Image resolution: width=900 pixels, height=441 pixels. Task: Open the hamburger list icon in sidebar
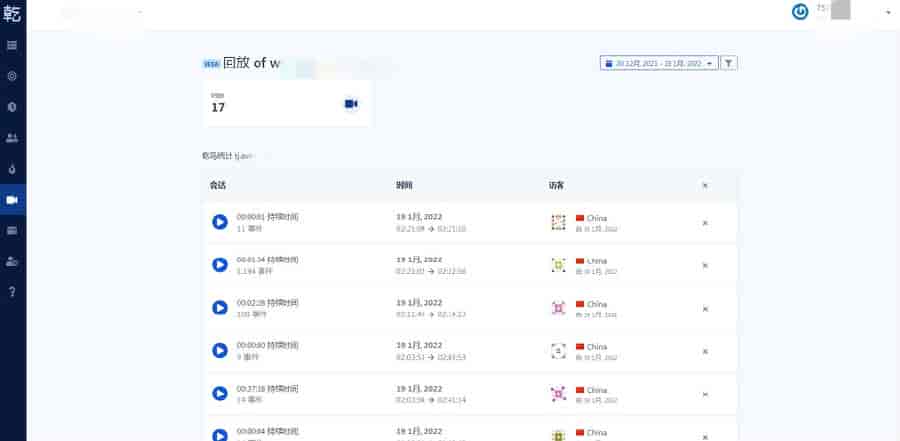(12, 45)
